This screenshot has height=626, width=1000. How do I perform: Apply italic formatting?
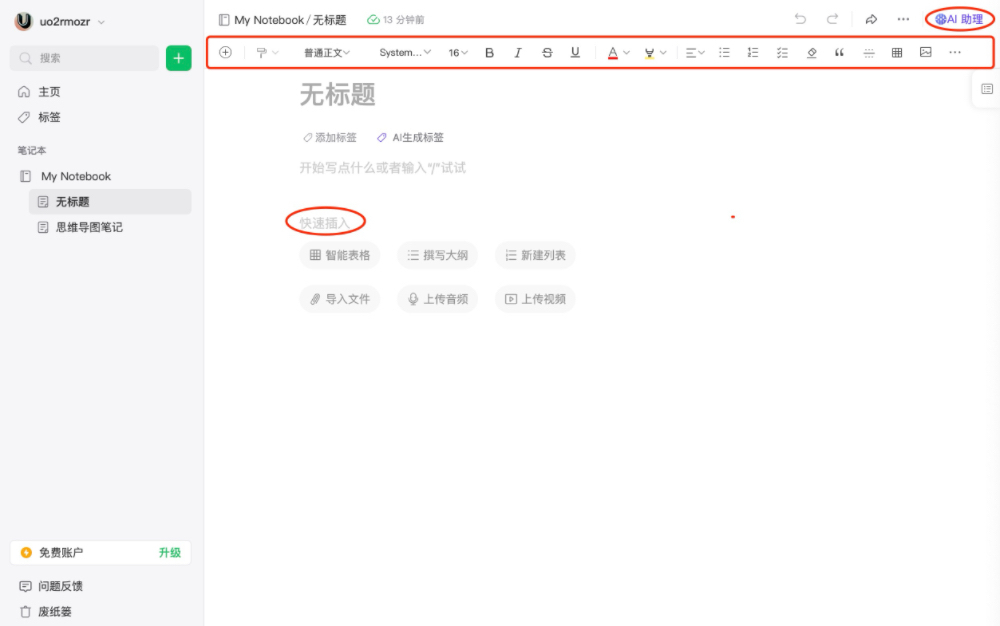517,52
